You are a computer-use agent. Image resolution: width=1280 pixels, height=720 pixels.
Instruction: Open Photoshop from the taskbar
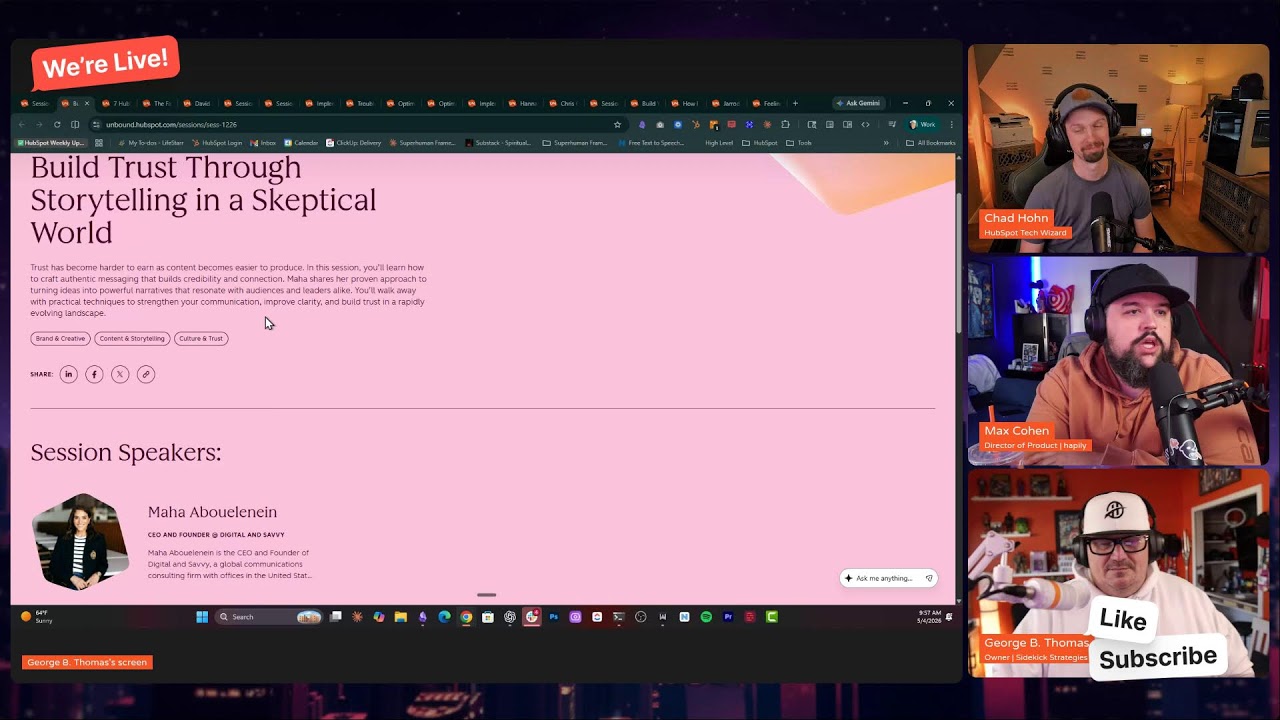(x=553, y=617)
